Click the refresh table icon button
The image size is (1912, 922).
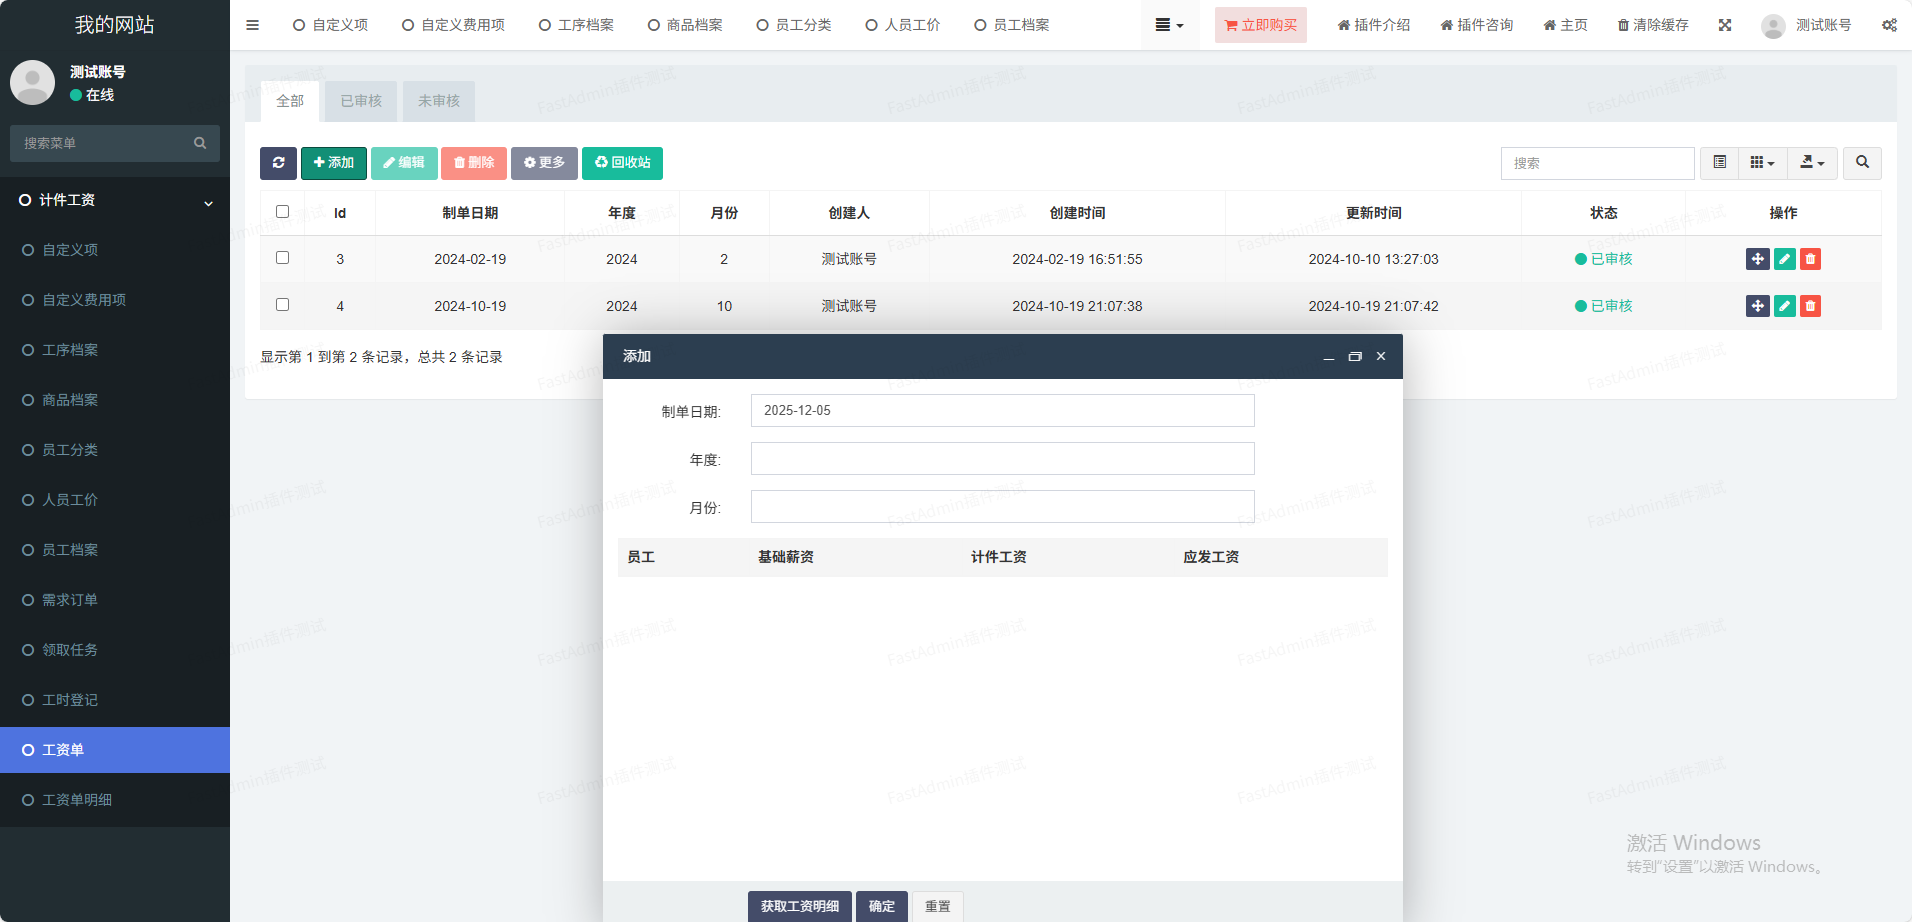point(278,163)
